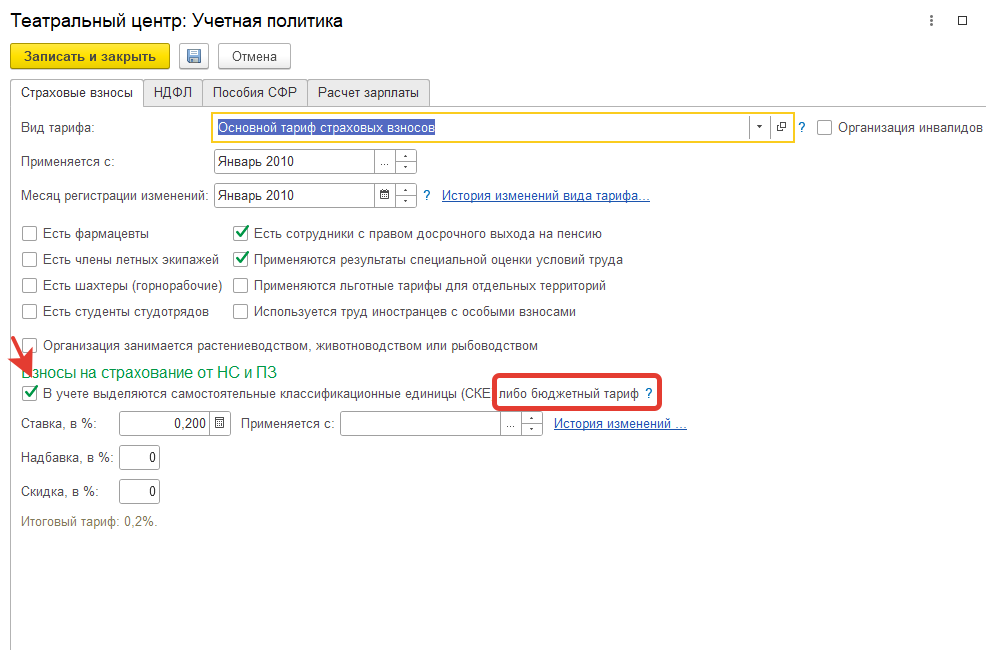The width and height of the screenshot is (986, 650).
Task: Open the Расчет зарплаты tab
Action: point(369,93)
